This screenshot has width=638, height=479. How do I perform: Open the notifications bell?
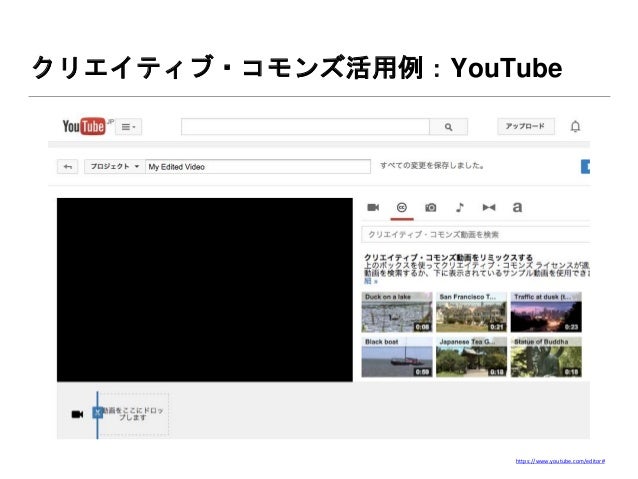pos(575,127)
